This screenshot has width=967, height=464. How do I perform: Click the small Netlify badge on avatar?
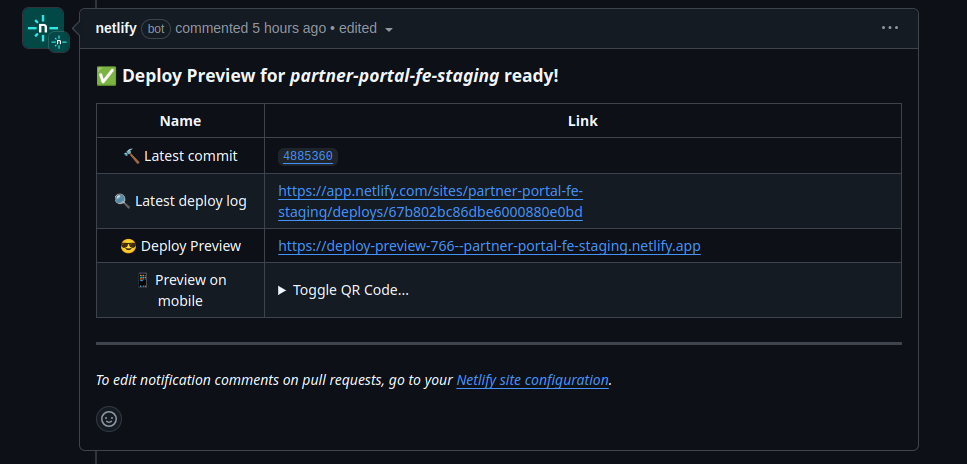click(x=59, y=42)
